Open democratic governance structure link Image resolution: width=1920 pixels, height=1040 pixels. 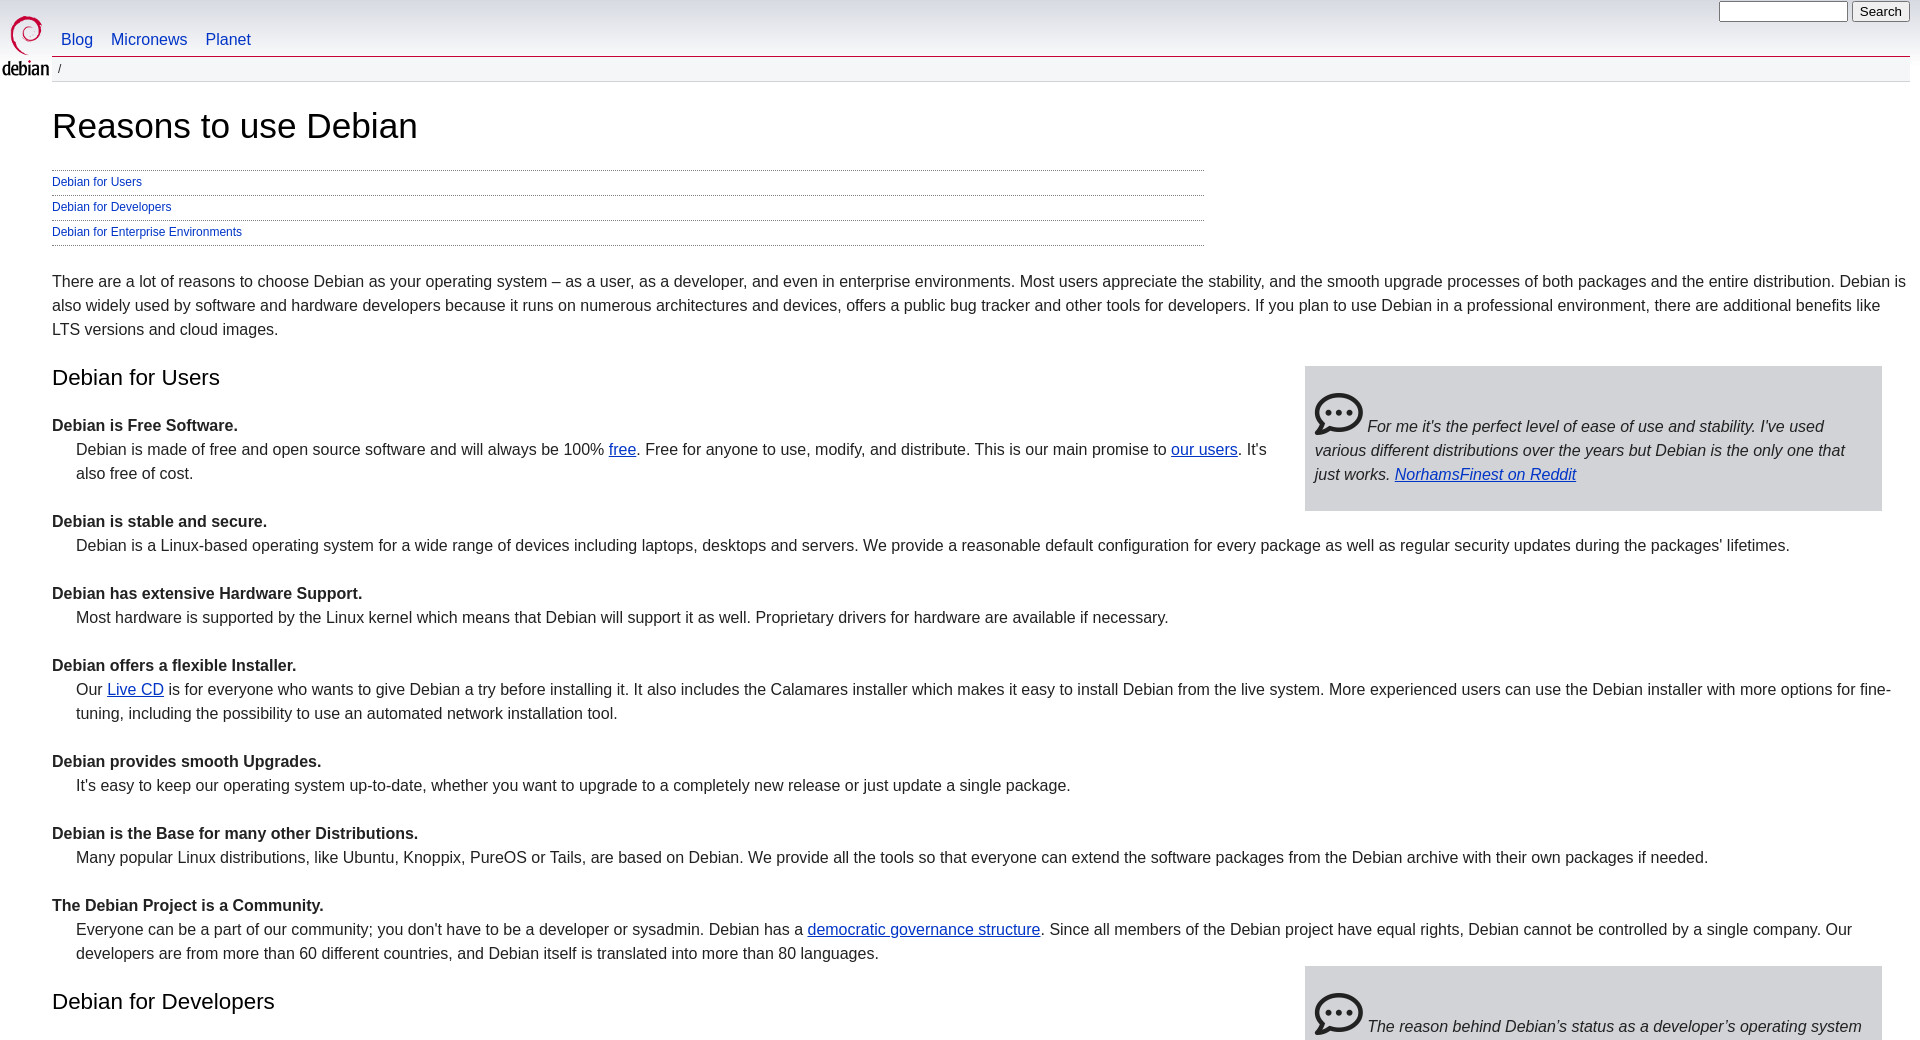click(923, 930)
